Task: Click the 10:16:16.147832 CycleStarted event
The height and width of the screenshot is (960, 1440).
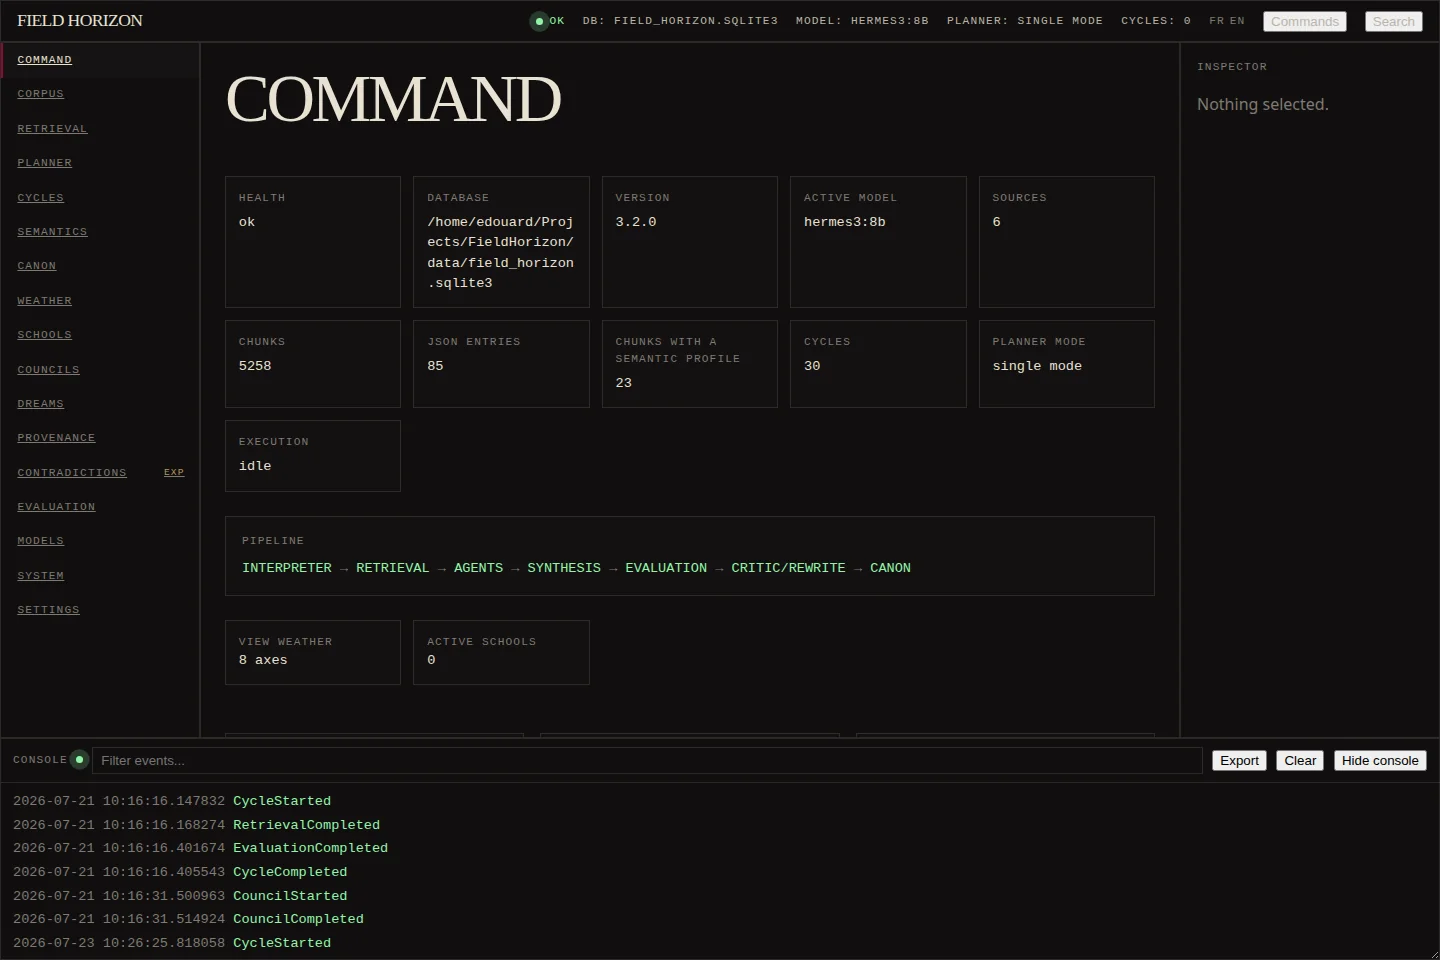Action: 282,801
